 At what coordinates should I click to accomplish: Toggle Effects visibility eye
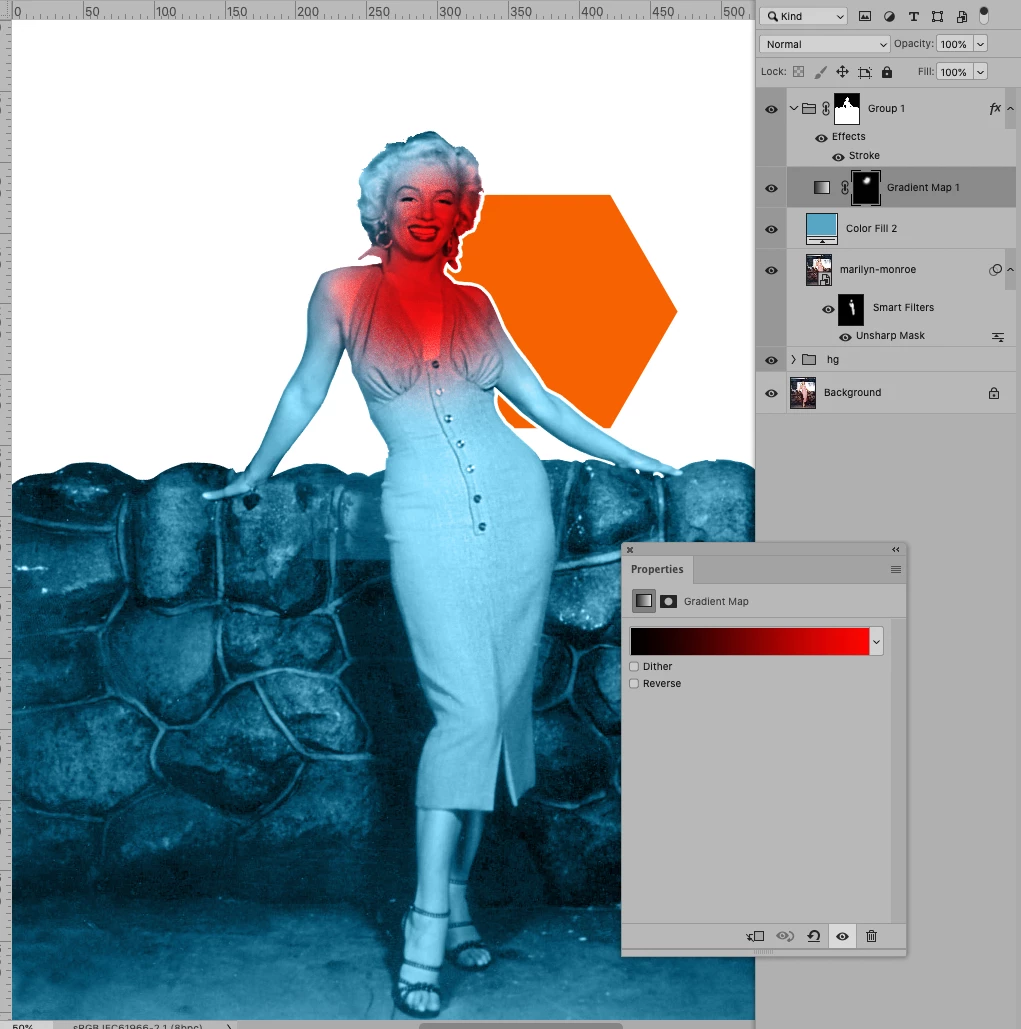click(x=821, y=138)
